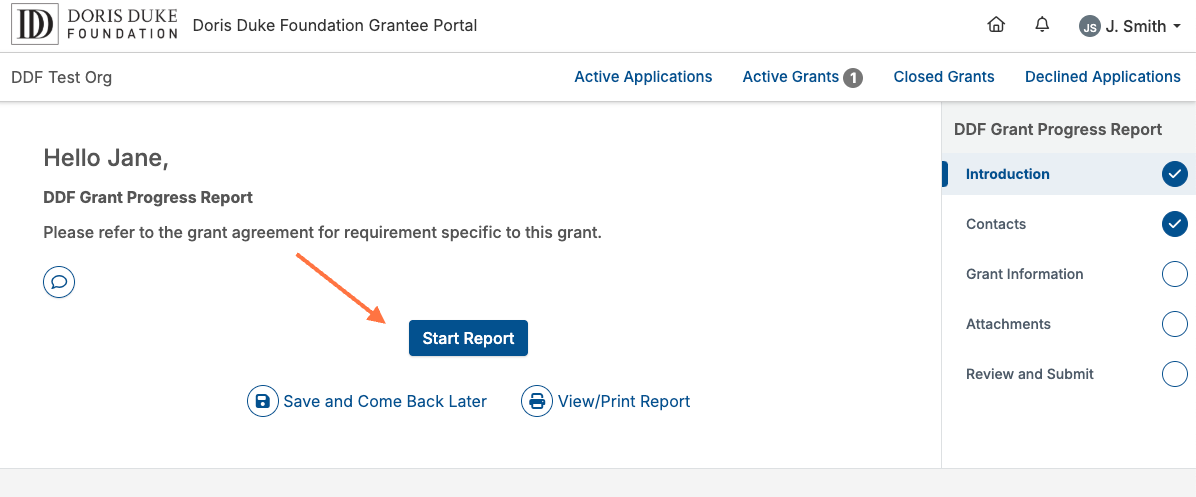Open the J. Smith account dropdown
Image resolution: width=1196 pixels, height=497 pixels.
[1130, 27]
